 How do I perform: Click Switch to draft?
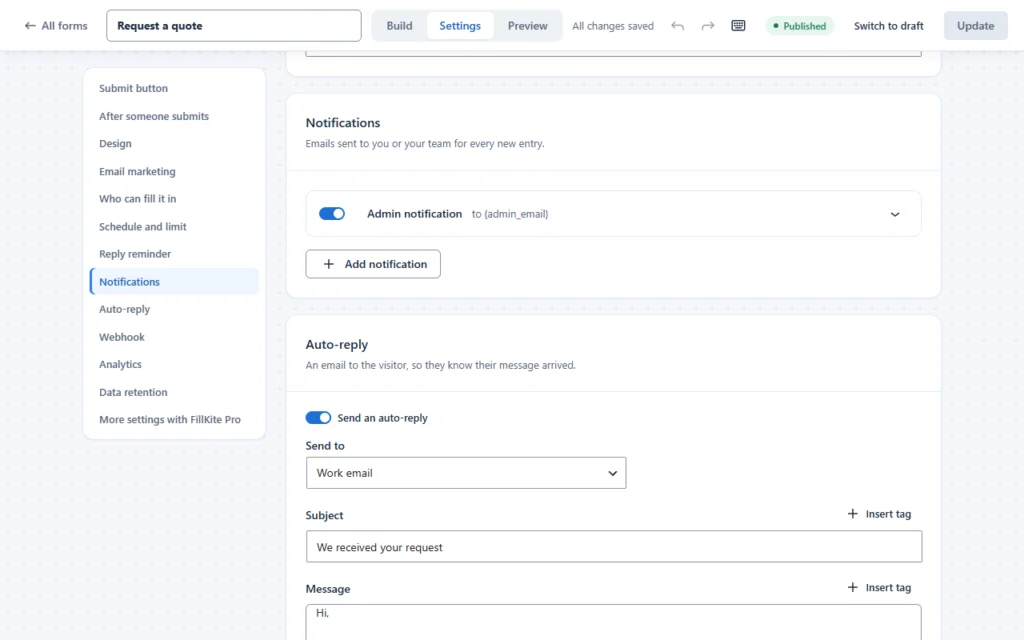pyautogui.click(x=888, y=26)
